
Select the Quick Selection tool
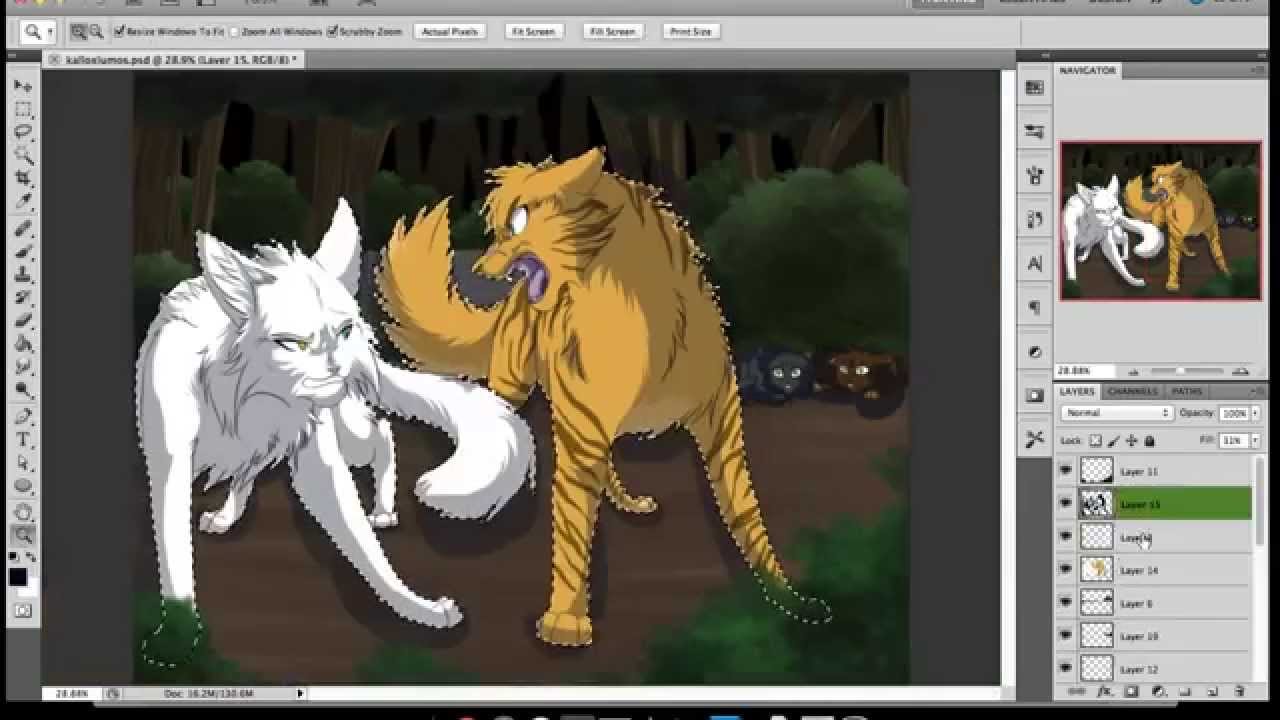click(x=23, y=154)
